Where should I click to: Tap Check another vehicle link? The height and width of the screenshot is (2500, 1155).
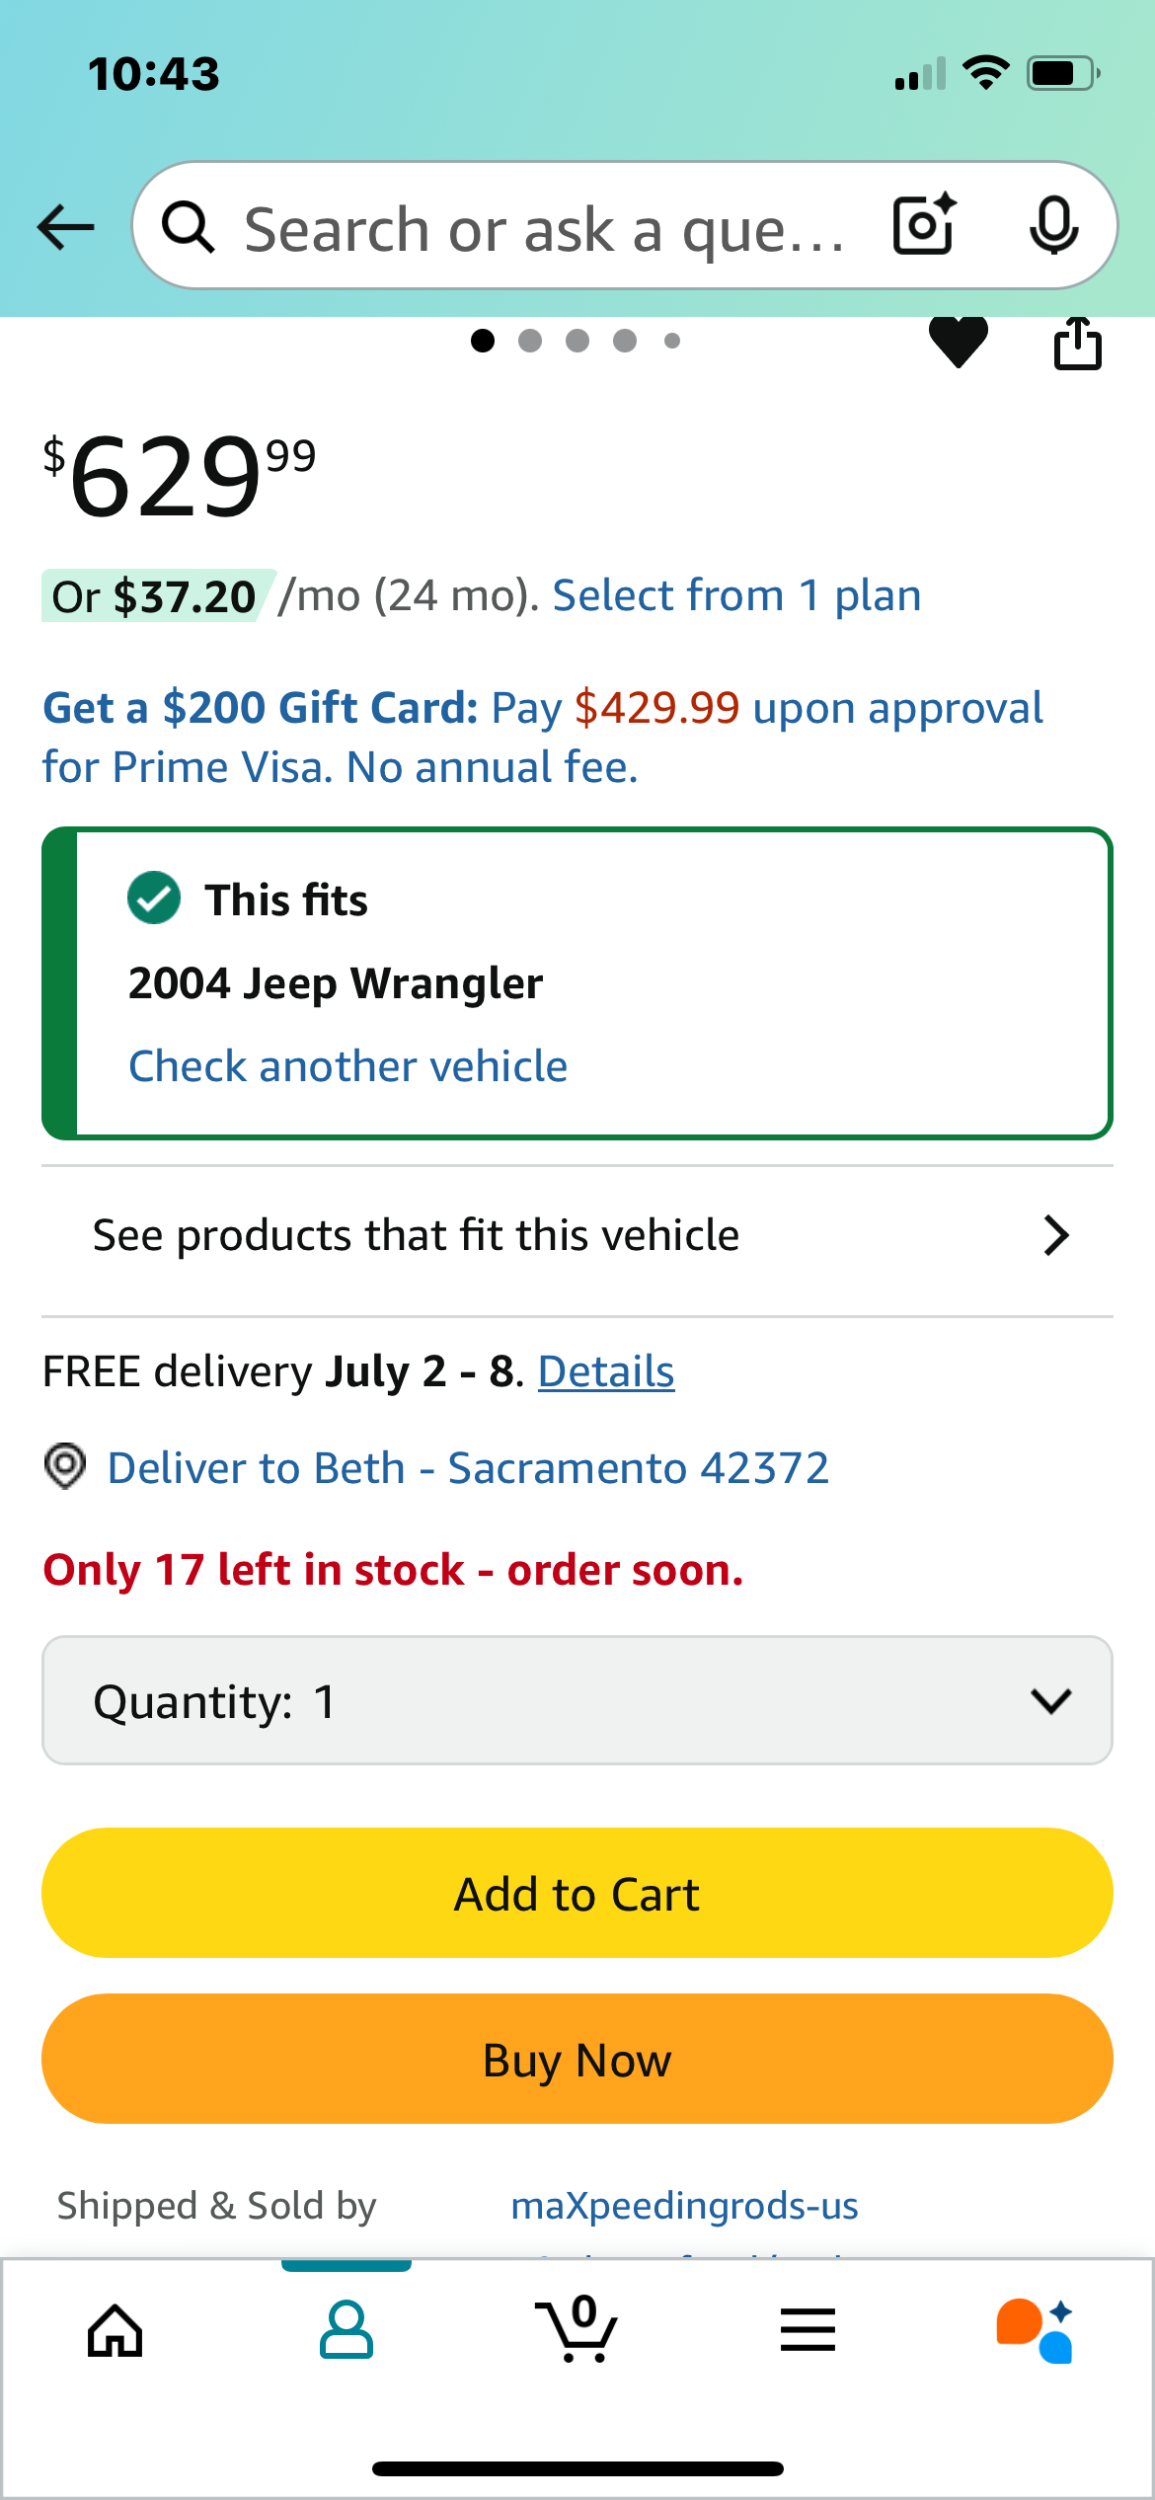coord(348,1066)
